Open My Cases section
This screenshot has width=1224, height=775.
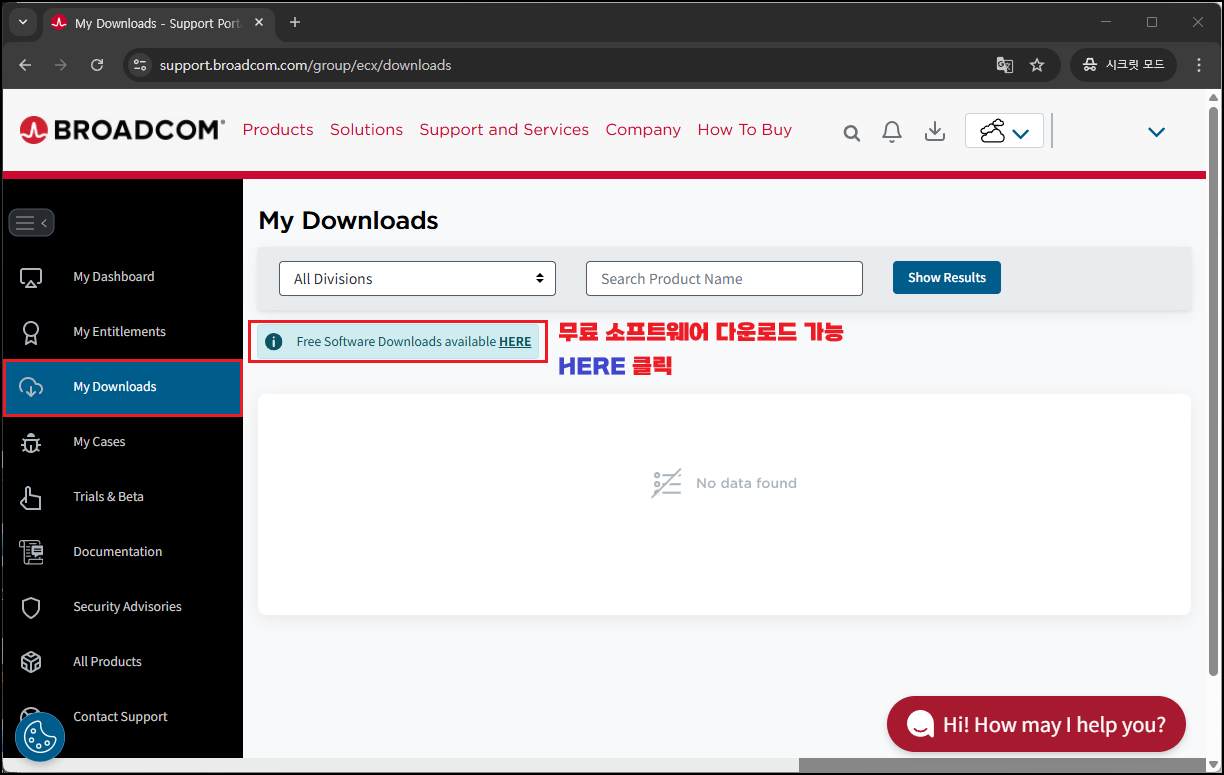pos(99,442)
